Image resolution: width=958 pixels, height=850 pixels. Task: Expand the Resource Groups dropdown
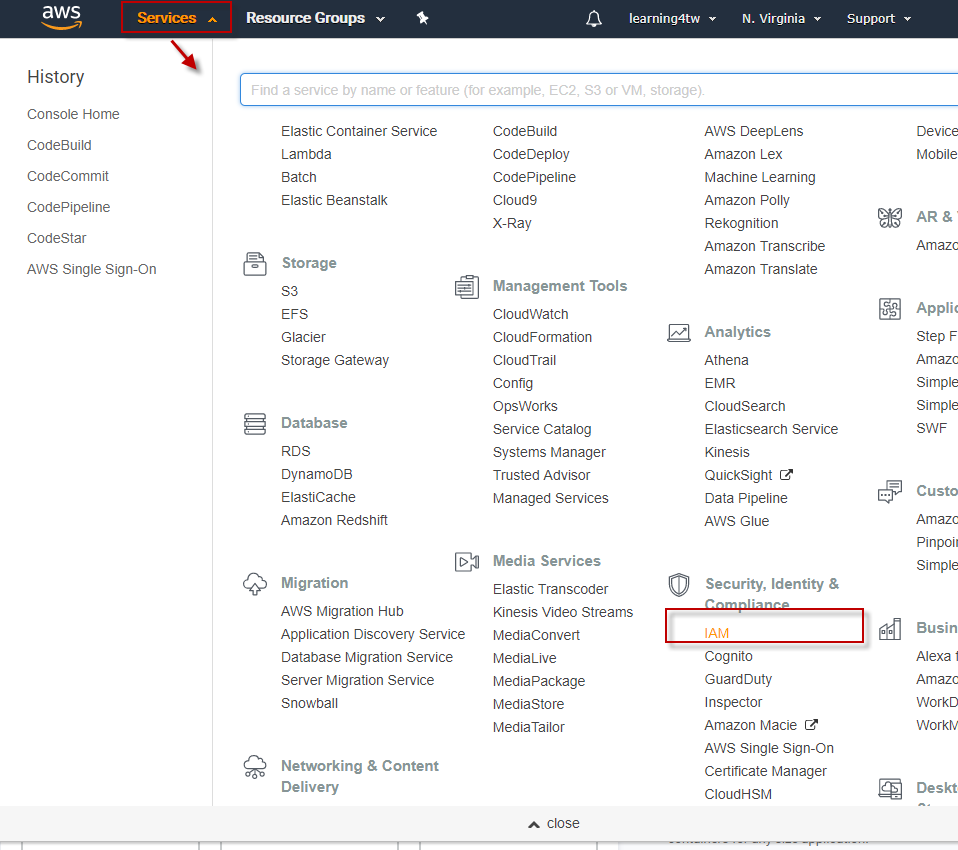[315, 18]
